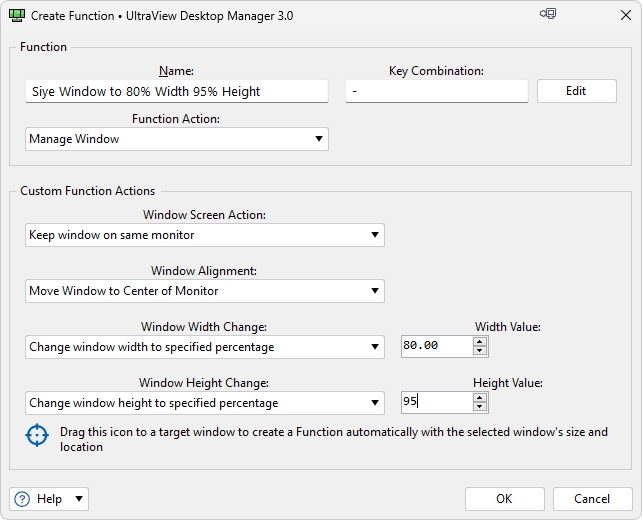Viewport: 642px width, 520px height.
Task: Decrease Width Value with down arrow
Action: tap(480, 351)
